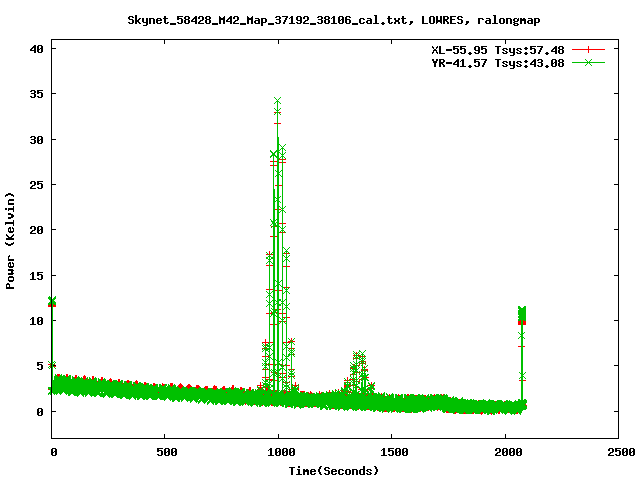This screenshot has width=640, height=480.
Task: Click the y-axis tick label 35
Action: tap(37, 94)
